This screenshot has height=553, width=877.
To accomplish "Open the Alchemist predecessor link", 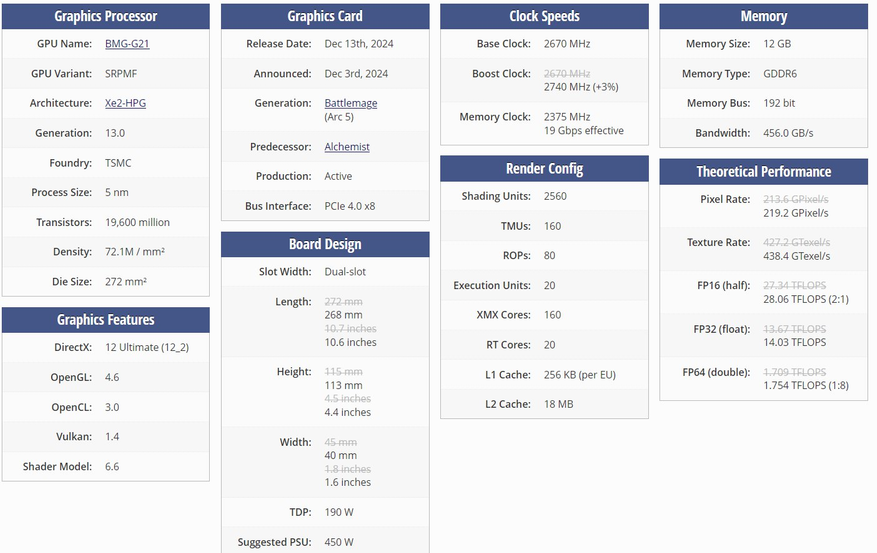I will [x=347, y=146].
